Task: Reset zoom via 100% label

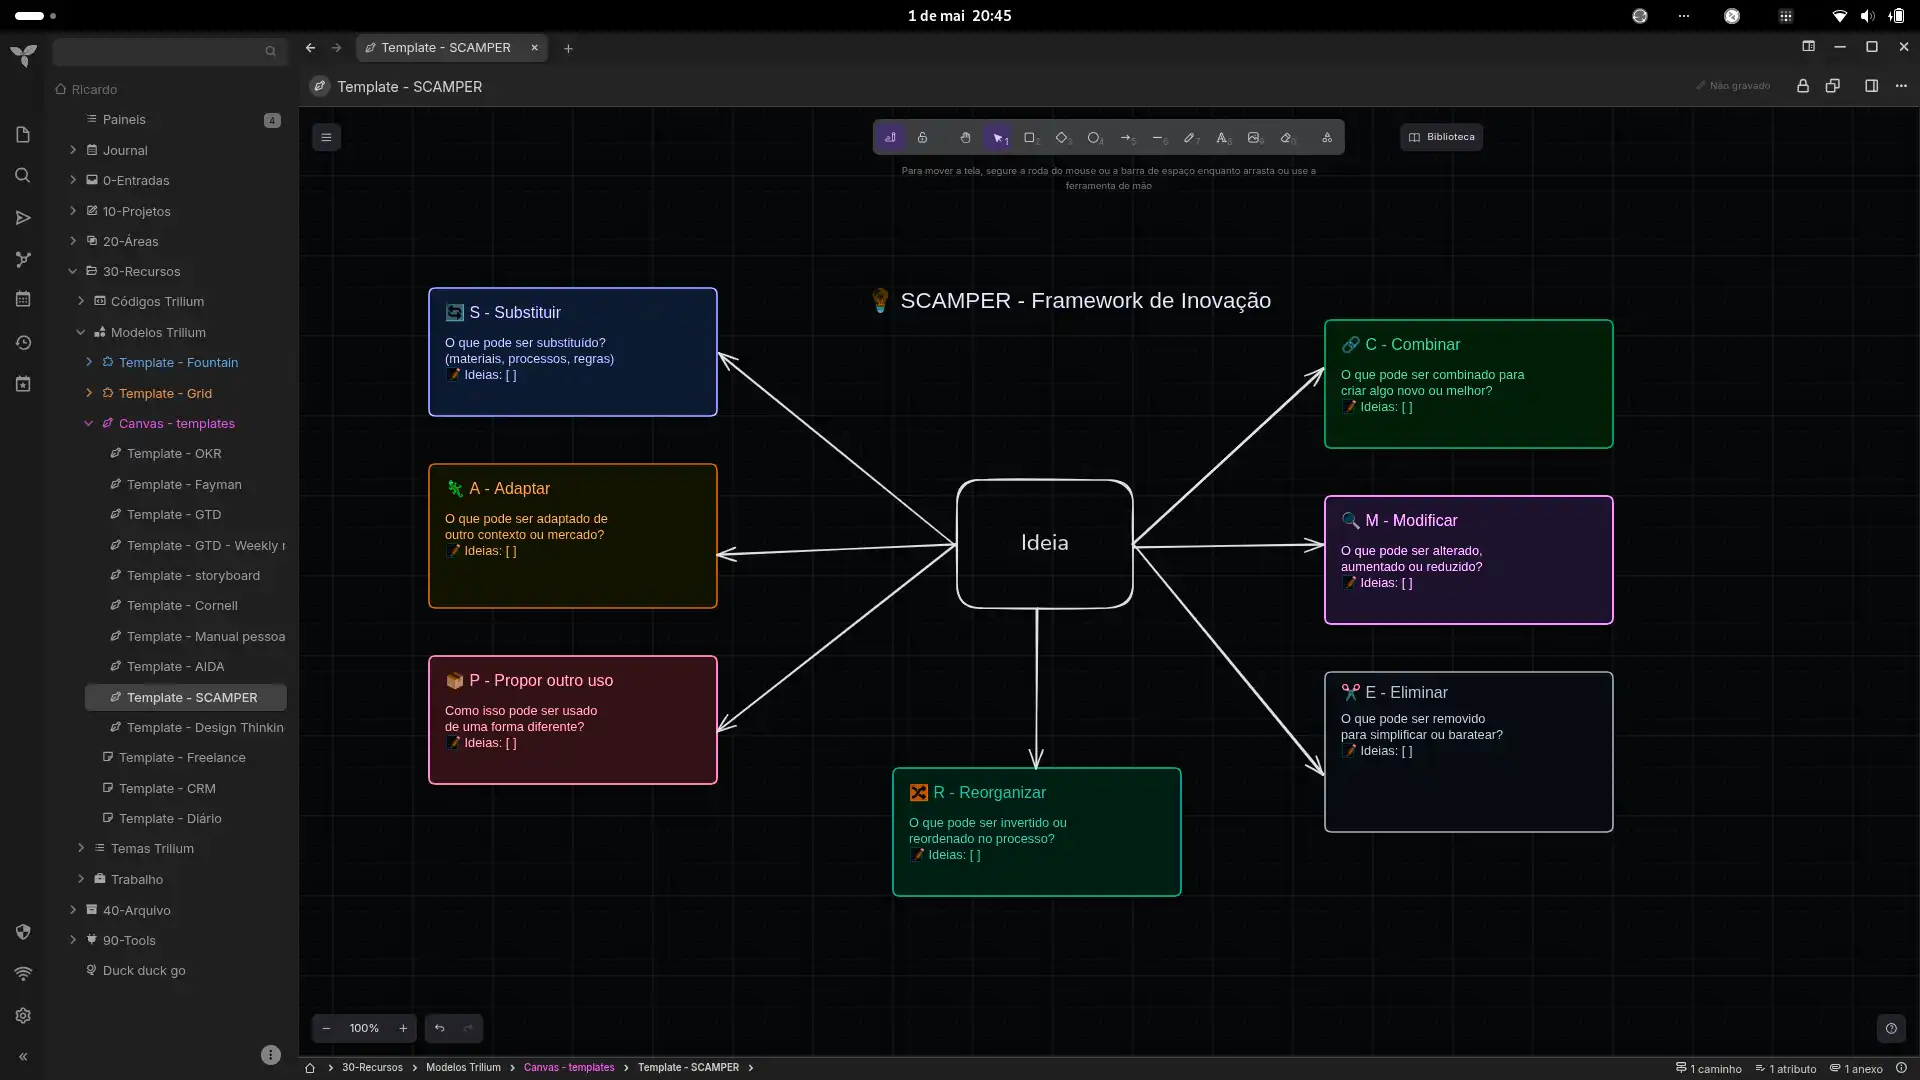Action: coord(364,1028)
